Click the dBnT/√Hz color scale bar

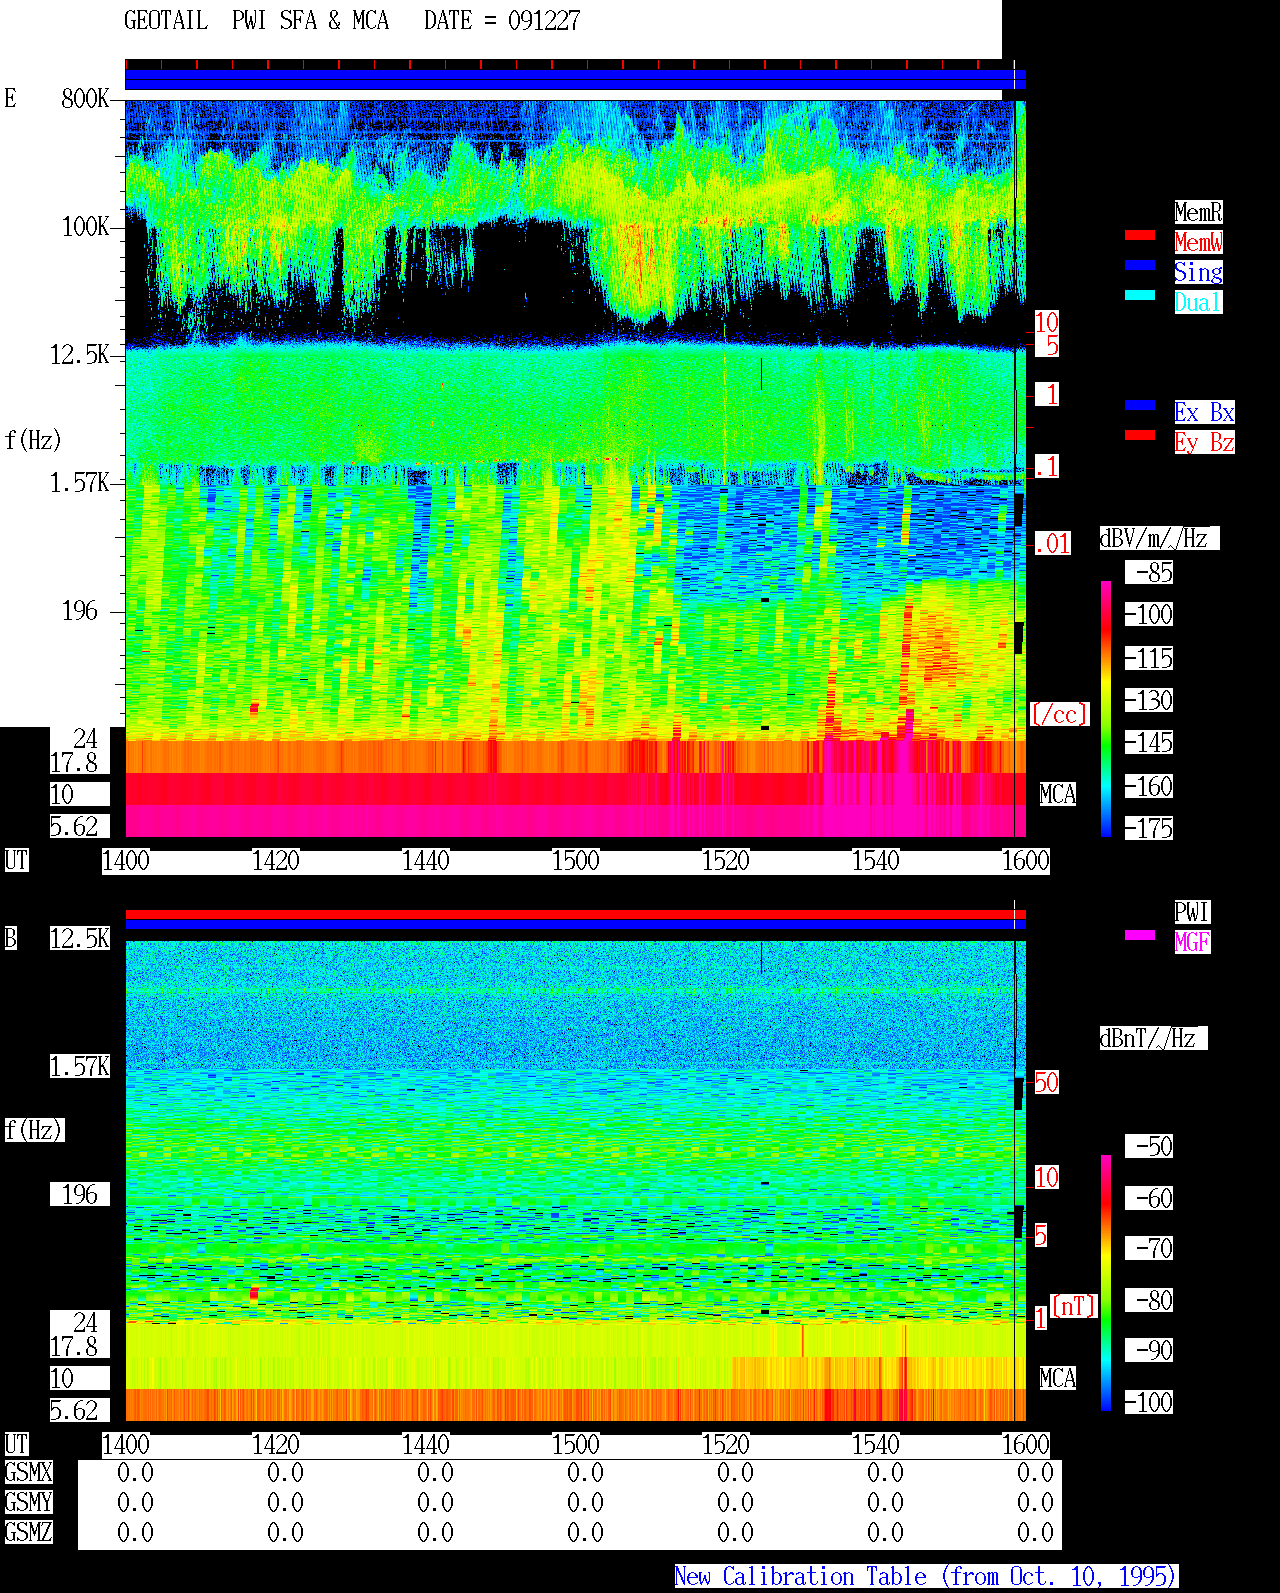click(1106, 1283)
